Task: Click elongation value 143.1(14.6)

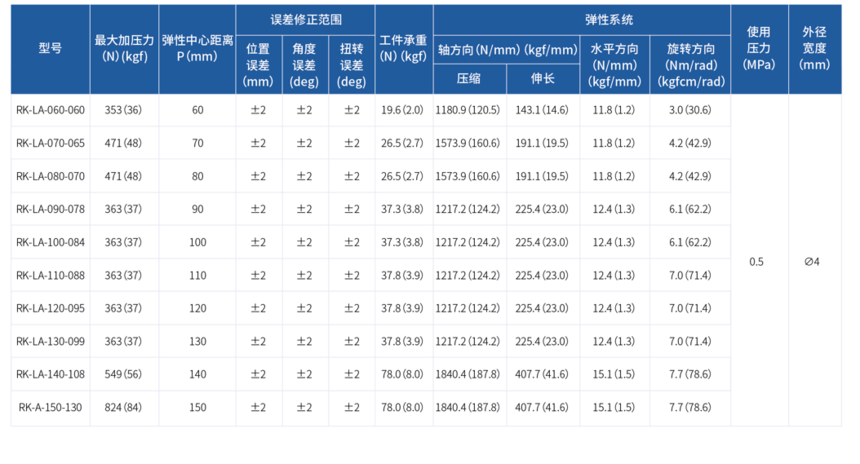Action: click(x=542, y=110)
